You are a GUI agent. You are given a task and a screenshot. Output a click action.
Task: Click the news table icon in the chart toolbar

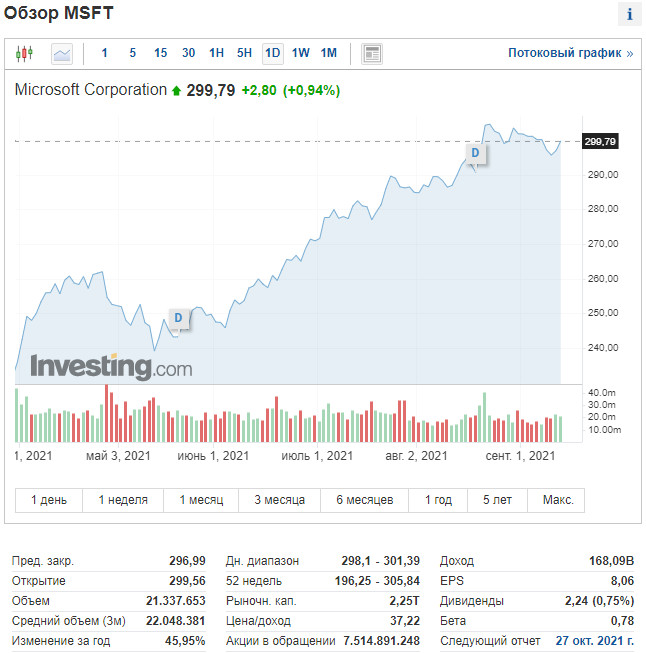click(372, 53)
